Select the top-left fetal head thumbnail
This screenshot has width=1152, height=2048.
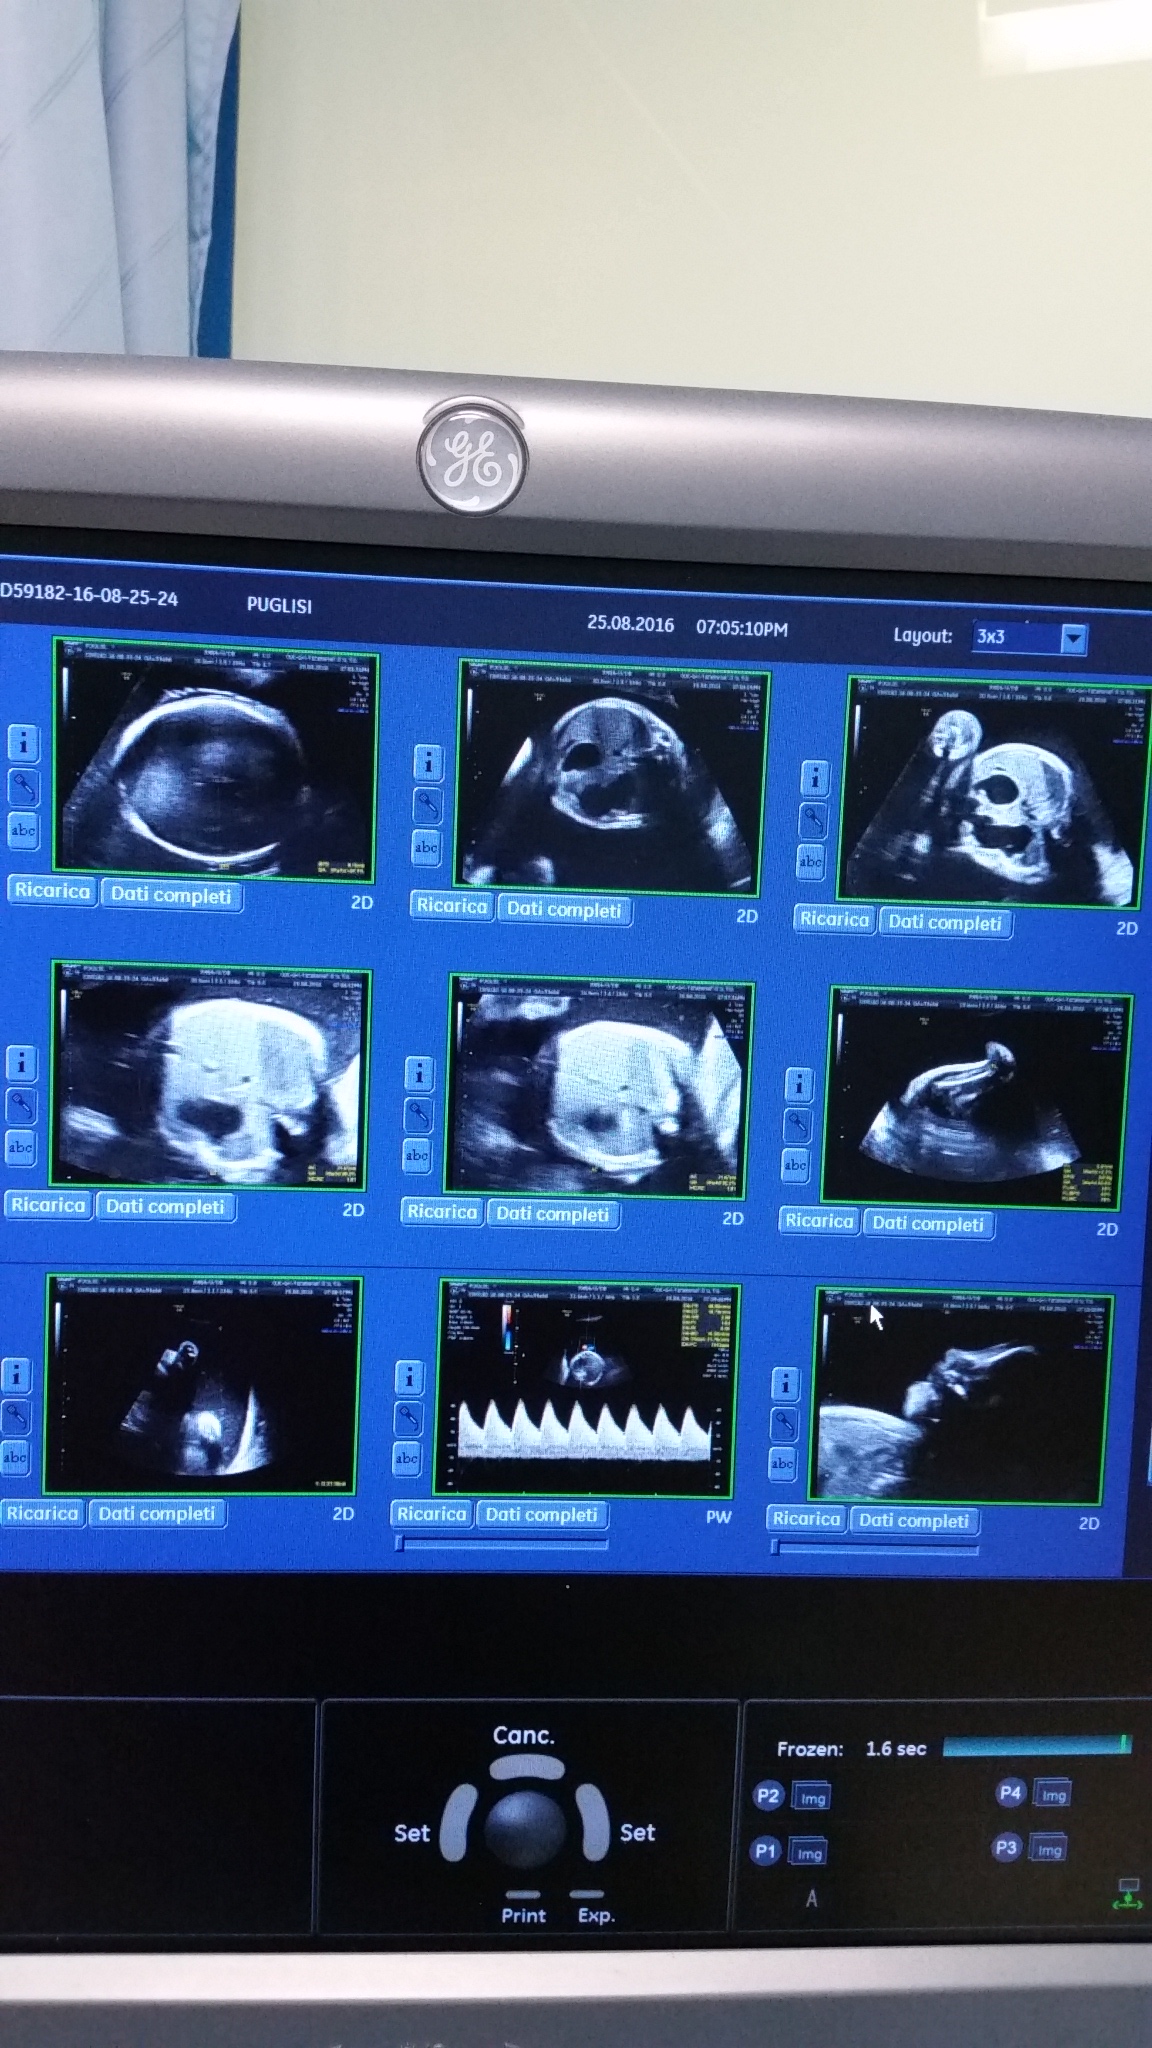coord(215,762)
